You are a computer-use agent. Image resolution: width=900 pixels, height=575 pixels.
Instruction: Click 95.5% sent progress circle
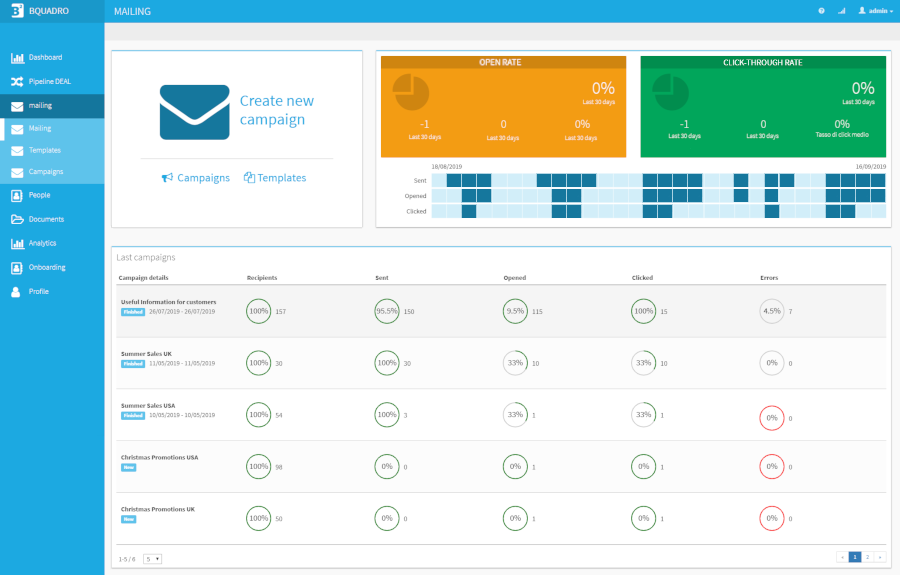pyautogui.click(x=387, y=311)
